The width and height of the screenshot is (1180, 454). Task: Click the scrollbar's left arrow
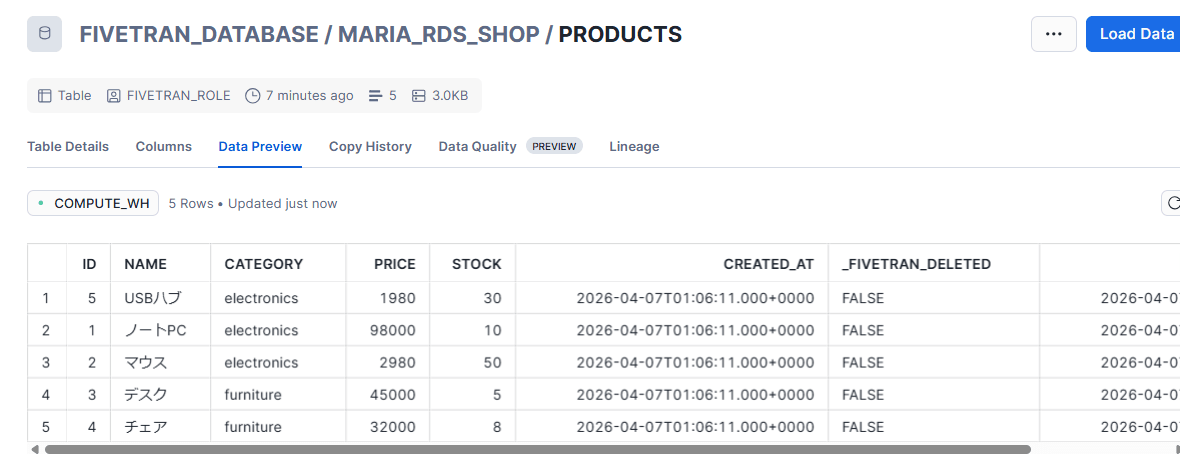pos(35,449)
